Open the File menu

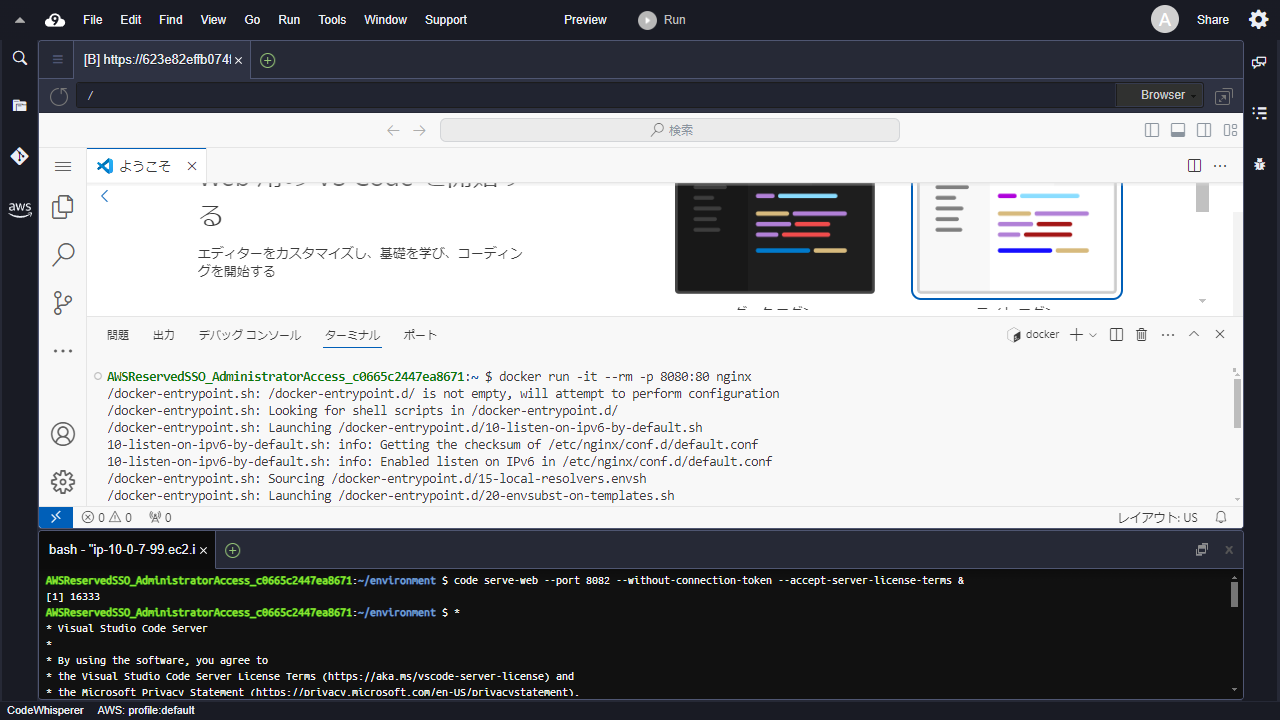(x=93, y=20)
